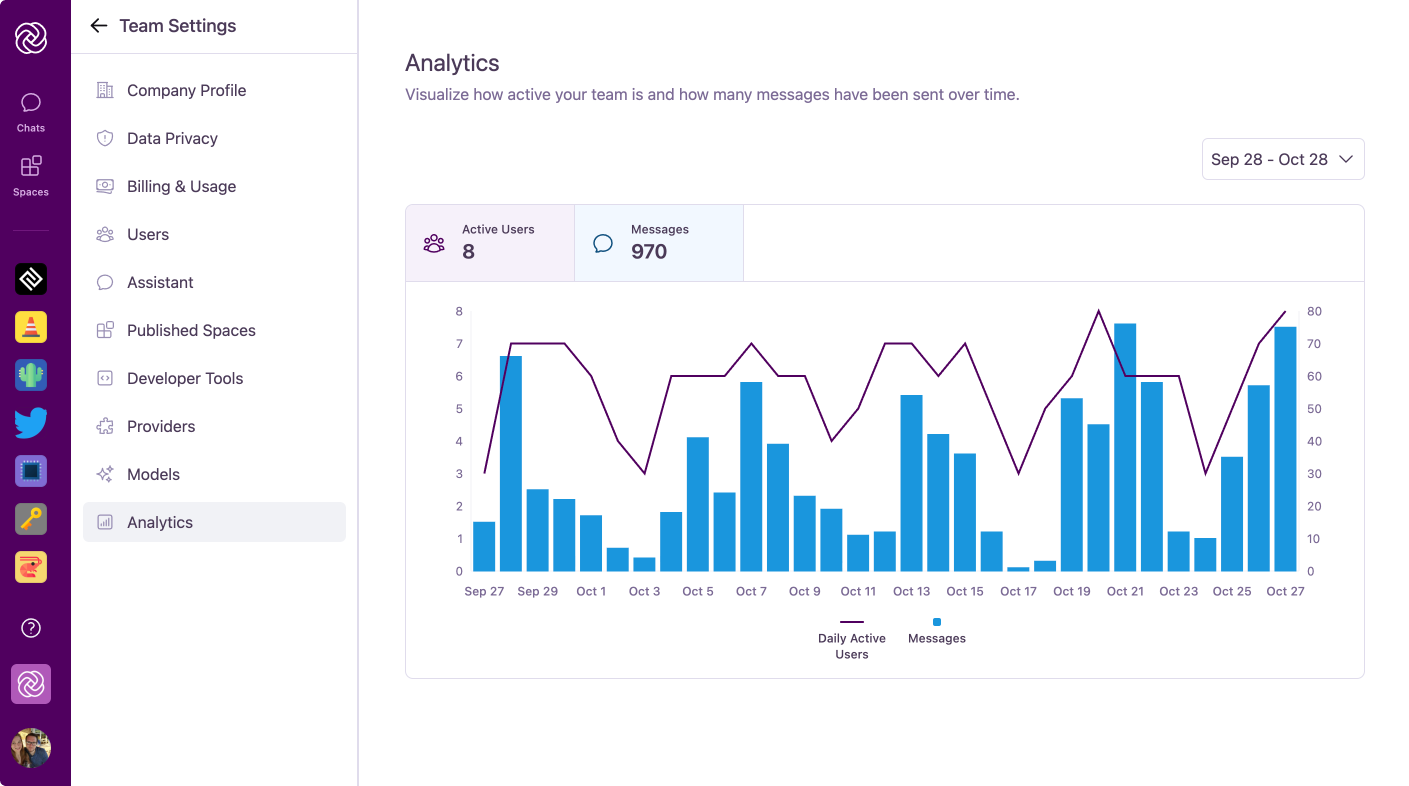The height and width of the screenshot is (786, 1409).
Task: Select the golden key workspace icon
Action: point(30,519)
